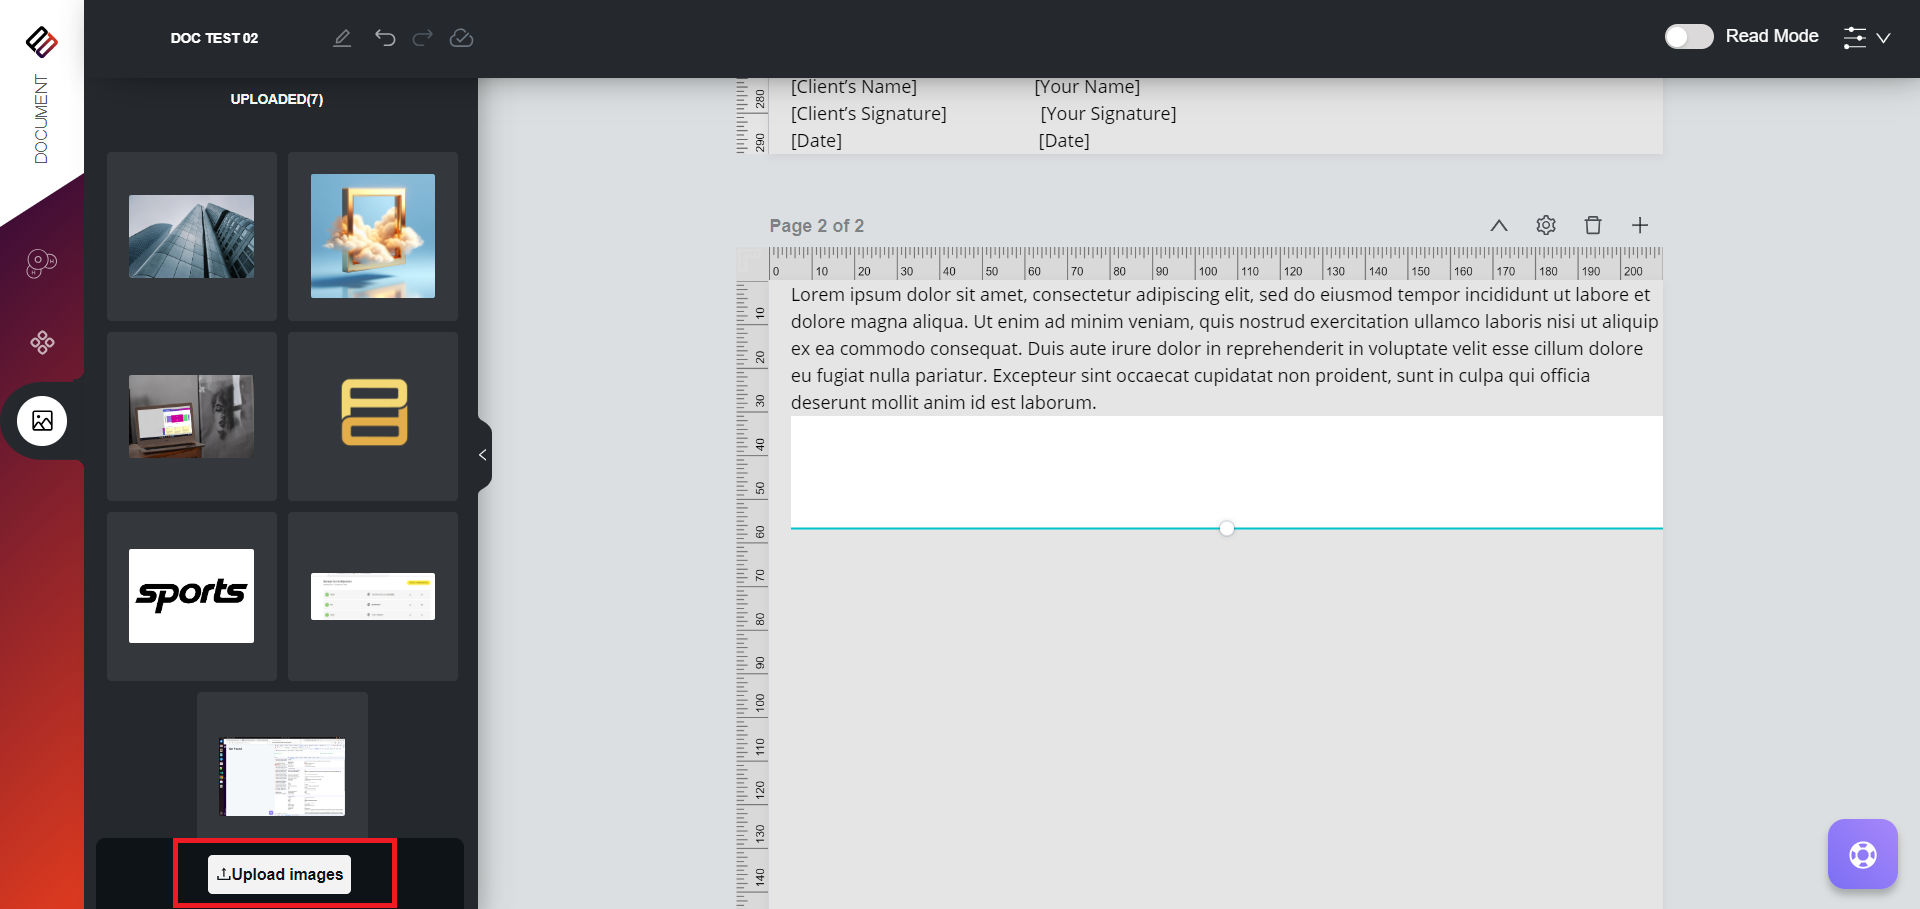Click the pencil rename icon

[x=342, y=38]
